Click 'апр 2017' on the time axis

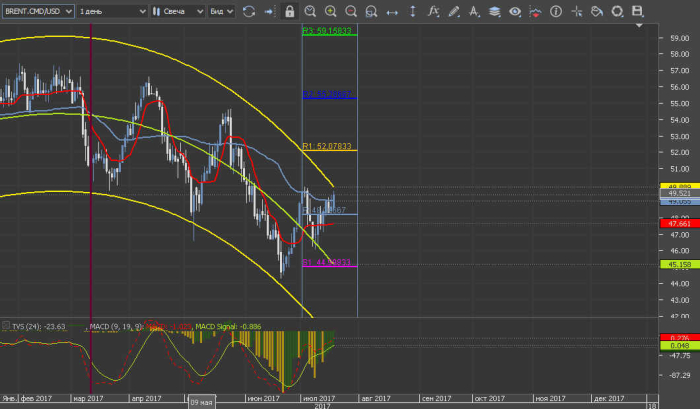point(146,398)
